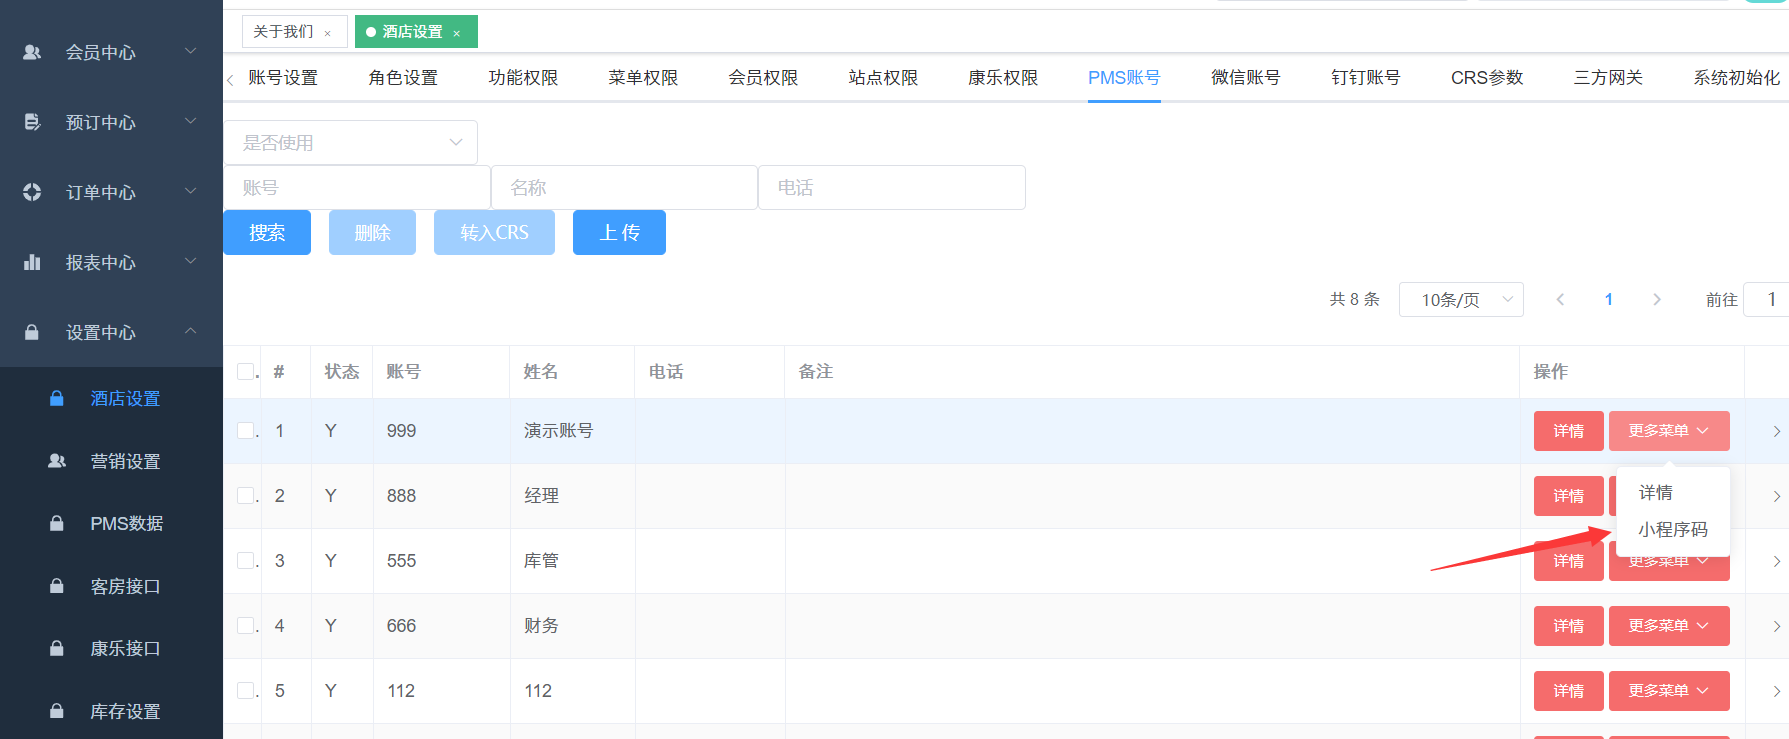Viewport: 1789px width, 739px height.
Task: Select the checkbox for row 5
Action: [245, 690]
